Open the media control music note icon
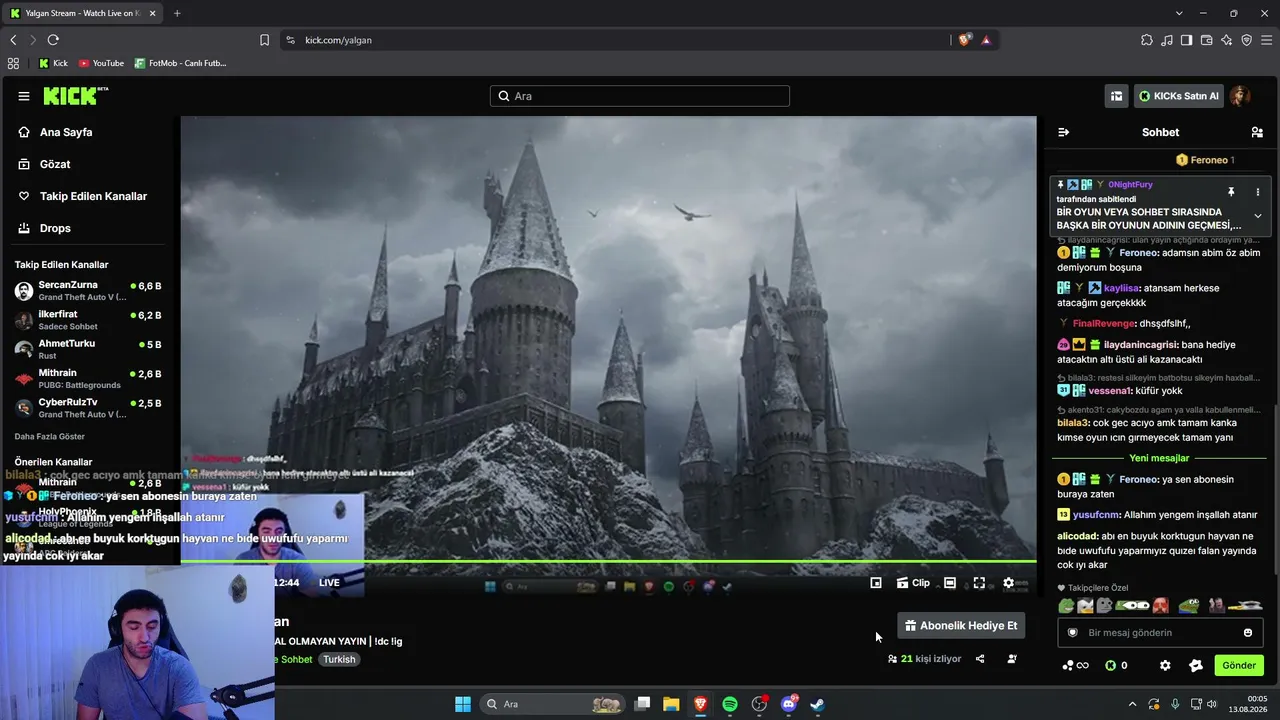 (1167, 40)
